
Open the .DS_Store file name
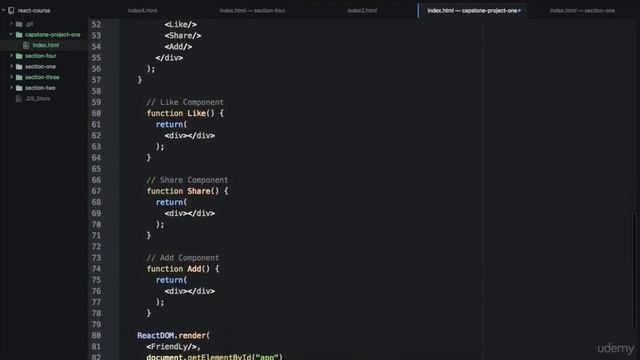[x=38, y=98]
